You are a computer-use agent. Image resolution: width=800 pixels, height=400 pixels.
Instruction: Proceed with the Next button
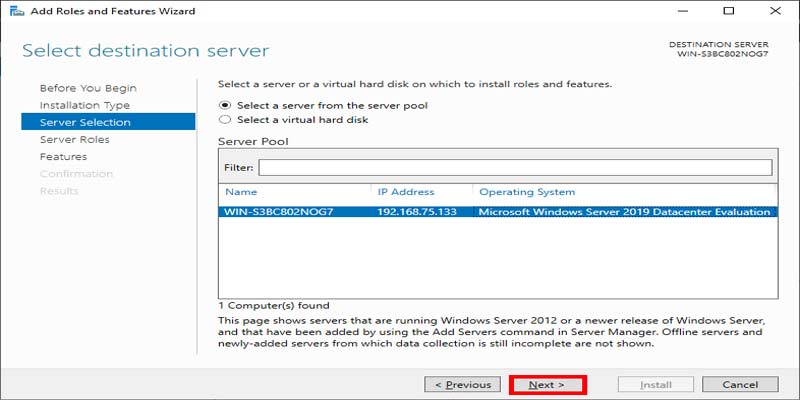547,384
